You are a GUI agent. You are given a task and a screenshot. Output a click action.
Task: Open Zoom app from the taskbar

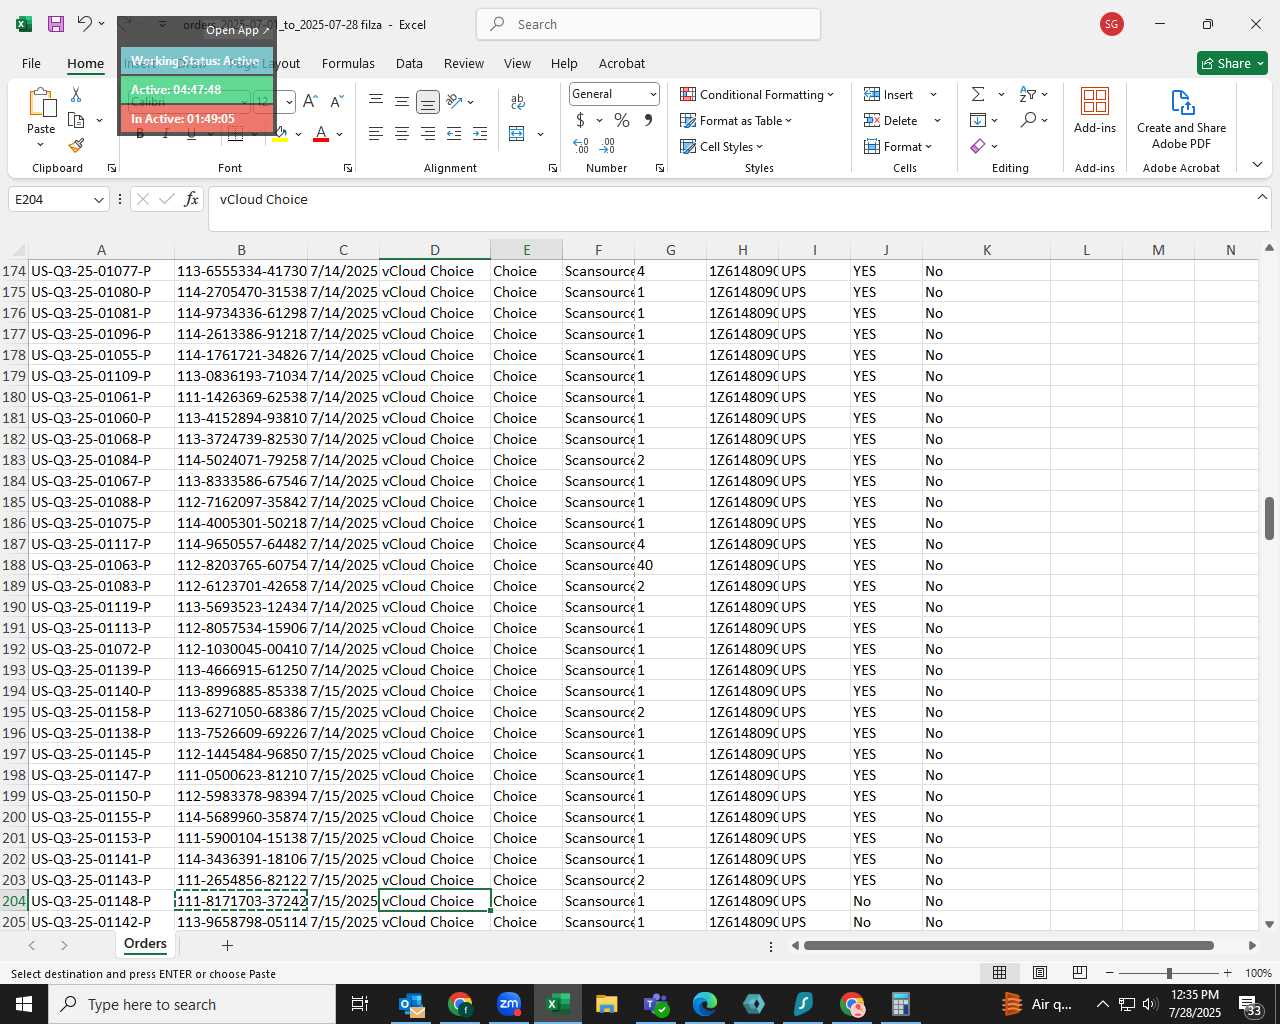click(x=509, y=1004)
